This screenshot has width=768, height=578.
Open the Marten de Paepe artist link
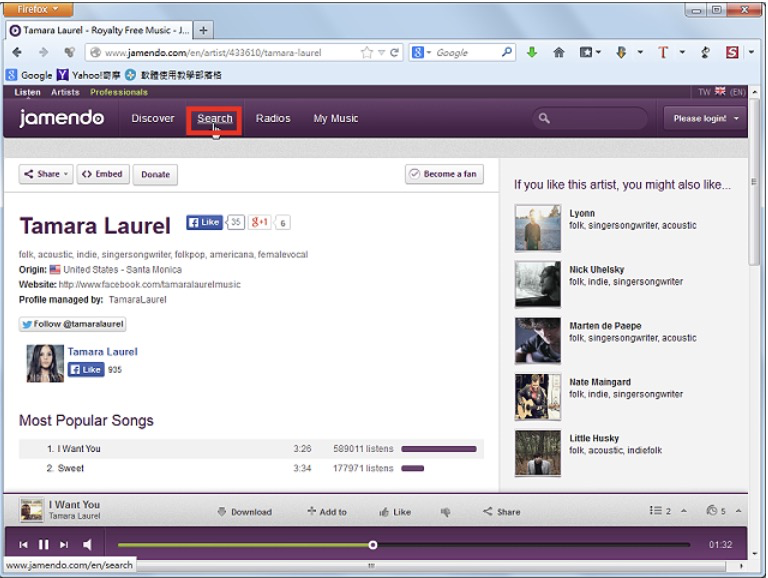(605, 326)
